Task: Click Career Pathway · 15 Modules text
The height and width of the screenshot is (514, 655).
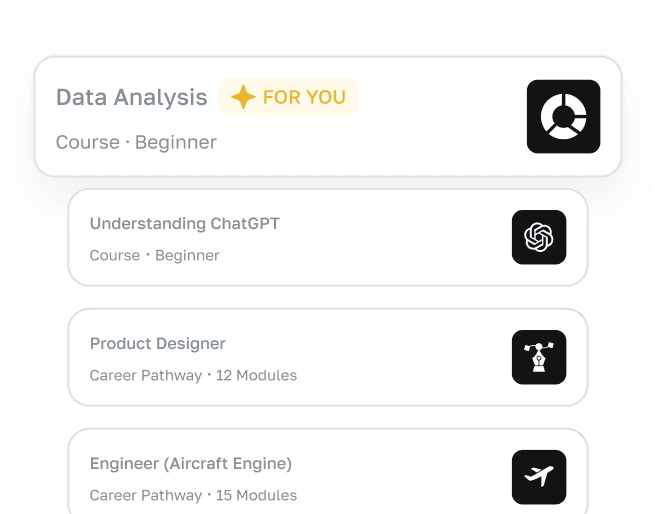Action: coord(193,495)
